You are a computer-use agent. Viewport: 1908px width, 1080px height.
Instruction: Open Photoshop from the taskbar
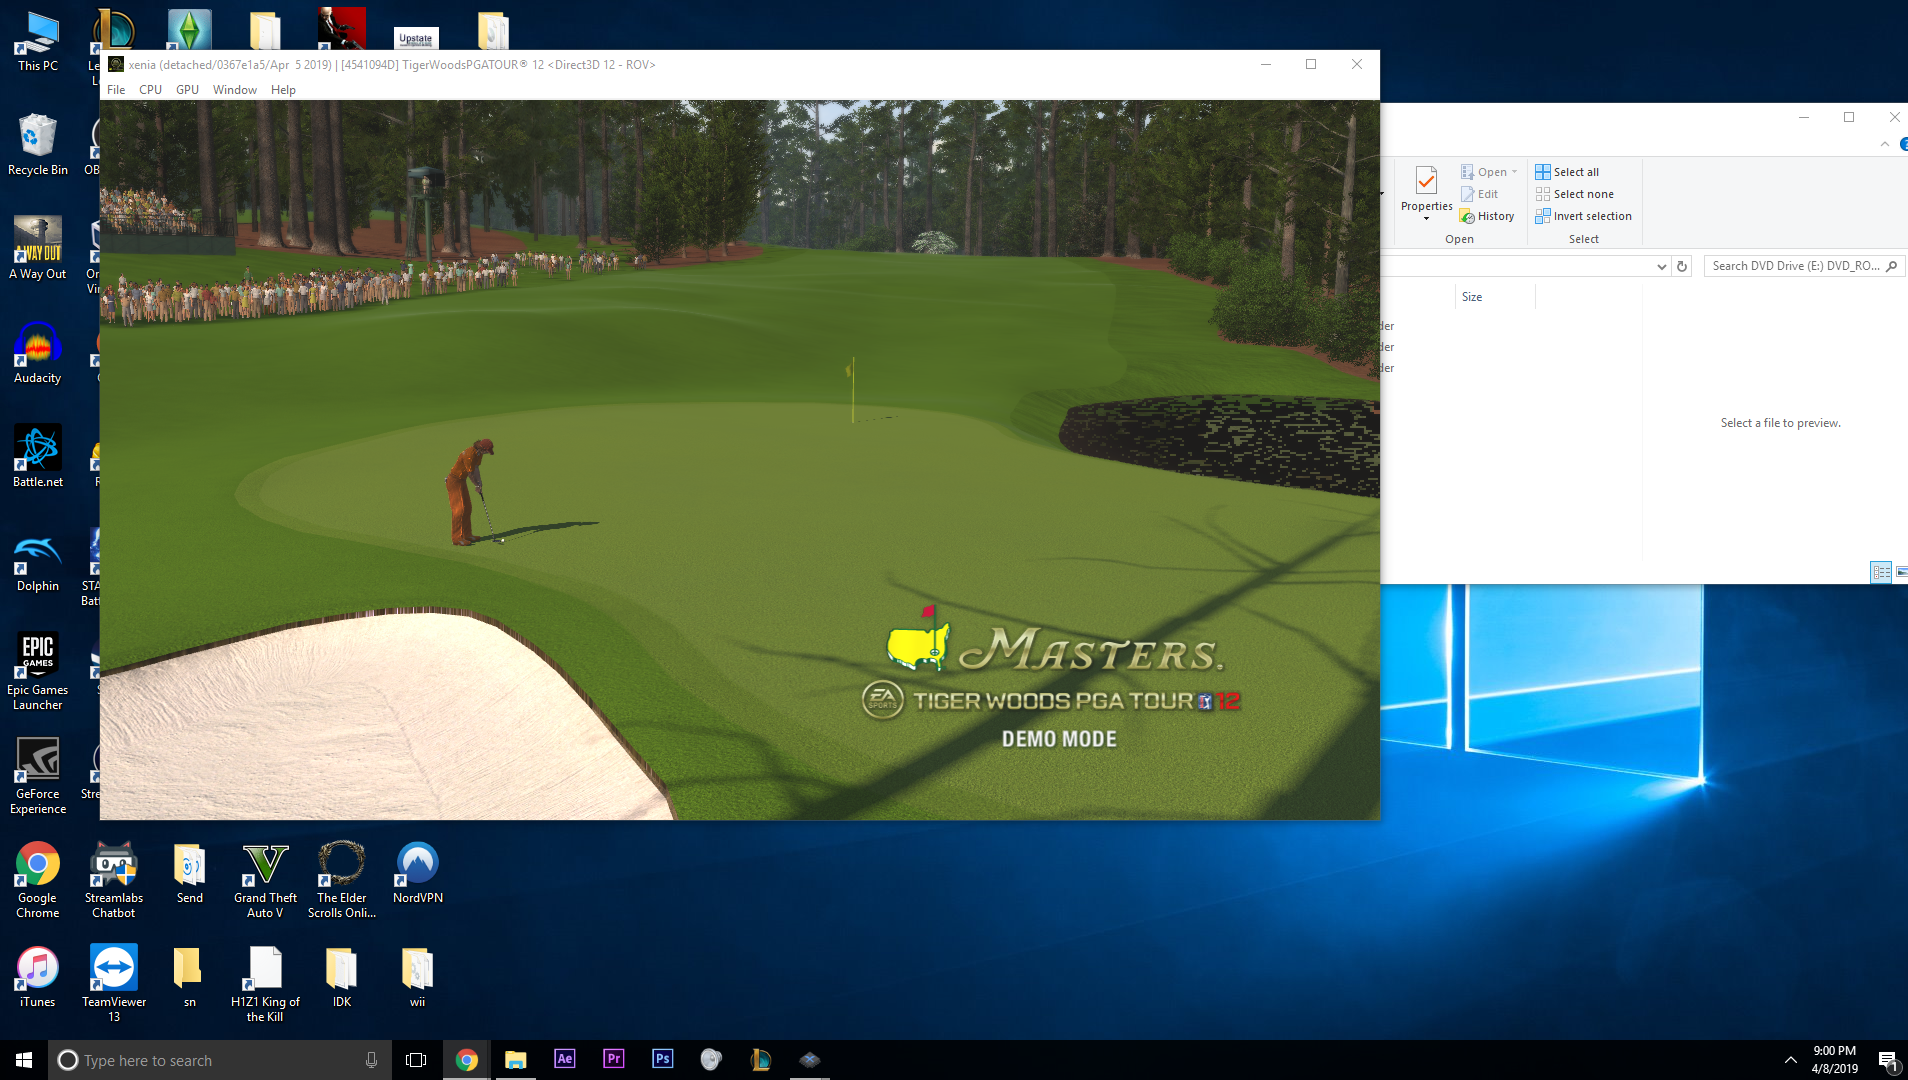[662, 1059]
